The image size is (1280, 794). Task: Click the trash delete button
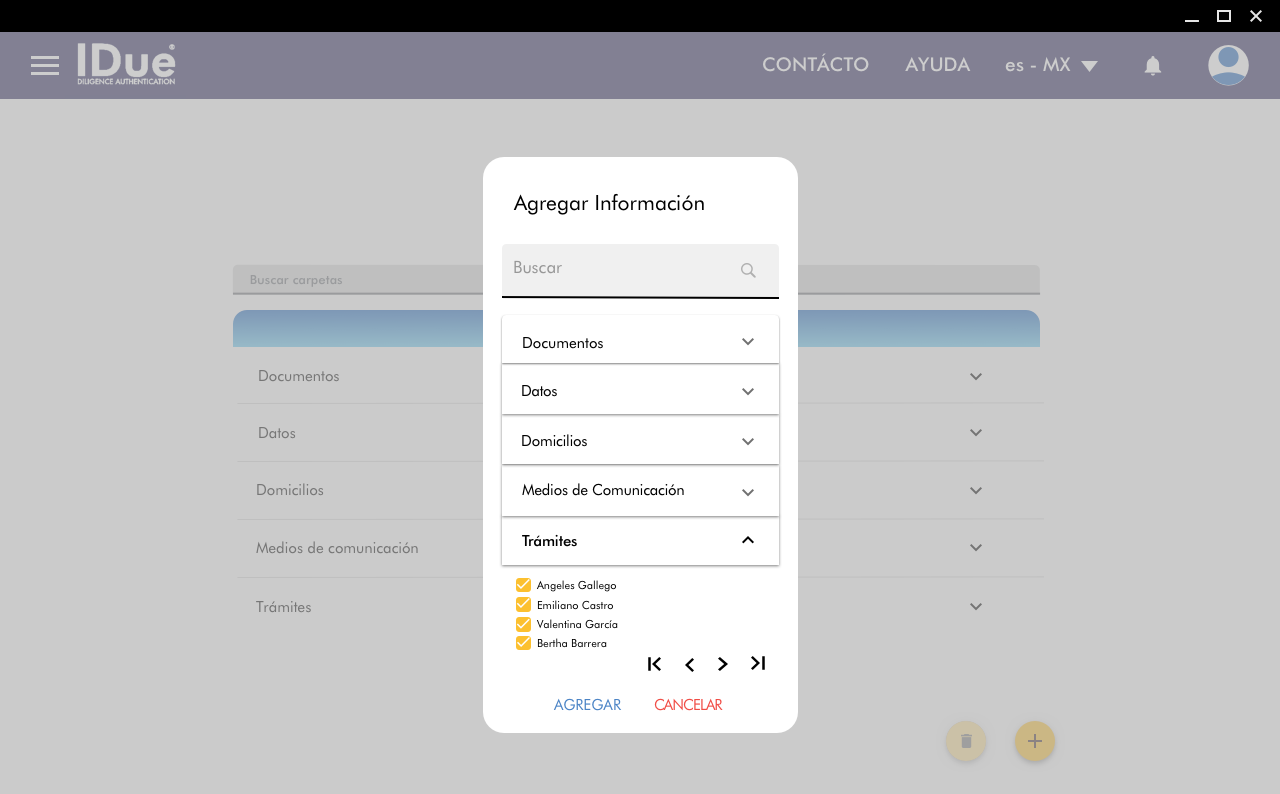[966, 741]
